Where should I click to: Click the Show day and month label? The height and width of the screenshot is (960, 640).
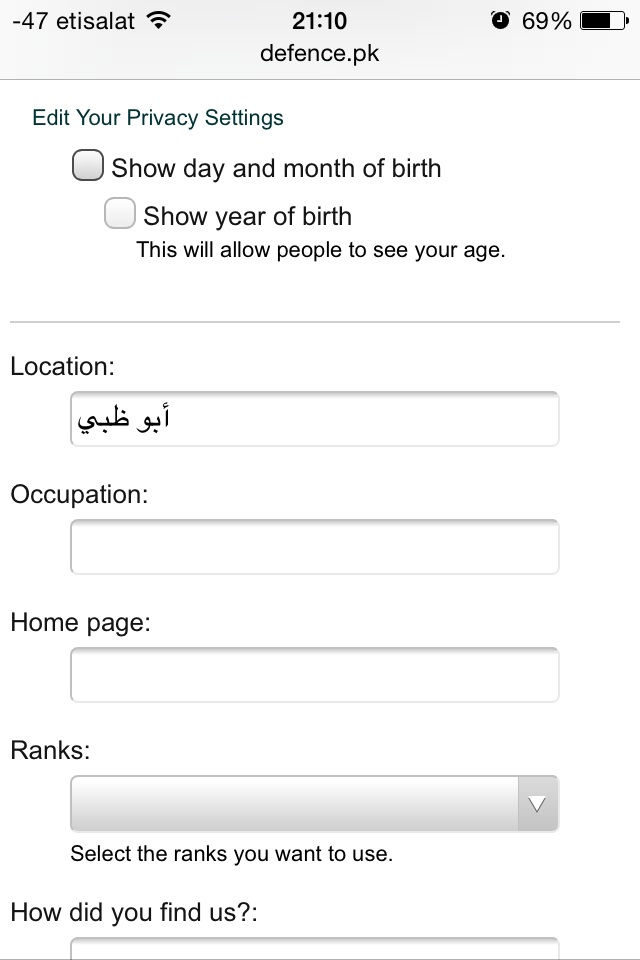[x=276, y=169]
